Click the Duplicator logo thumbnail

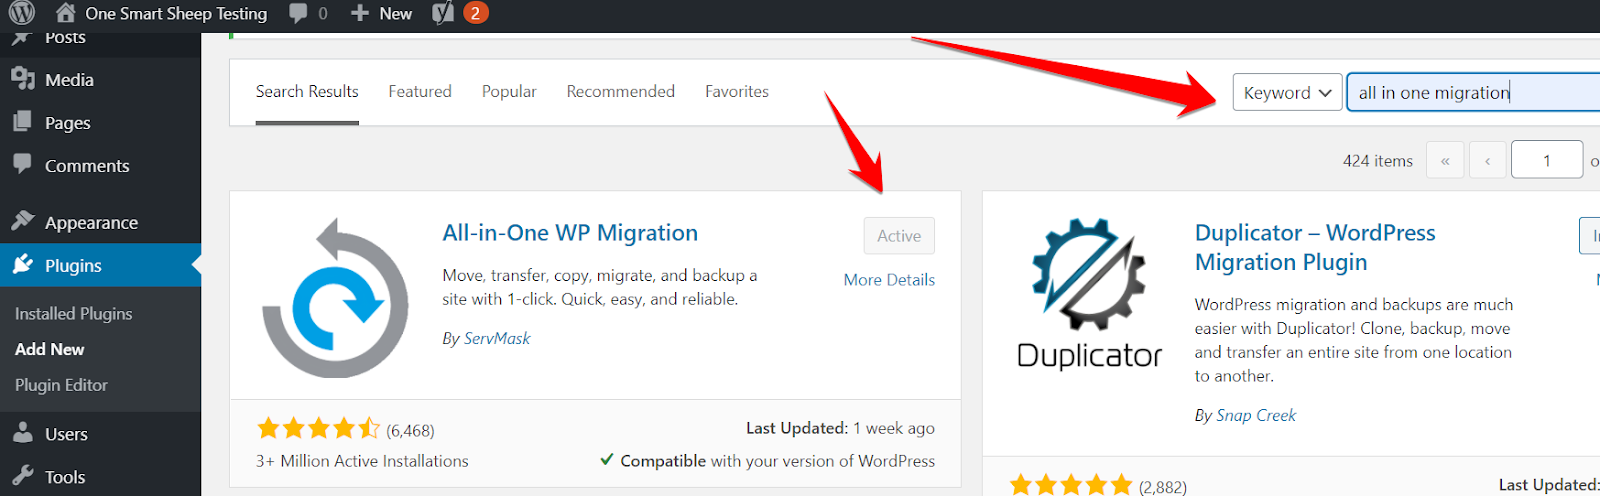[1089, 296]
